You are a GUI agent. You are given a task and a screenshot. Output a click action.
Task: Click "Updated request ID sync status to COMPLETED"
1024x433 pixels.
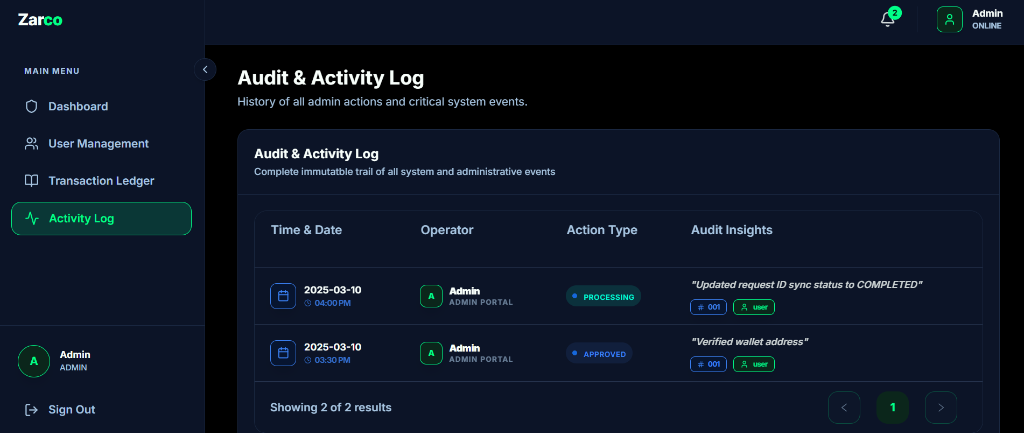coord(807,285)
